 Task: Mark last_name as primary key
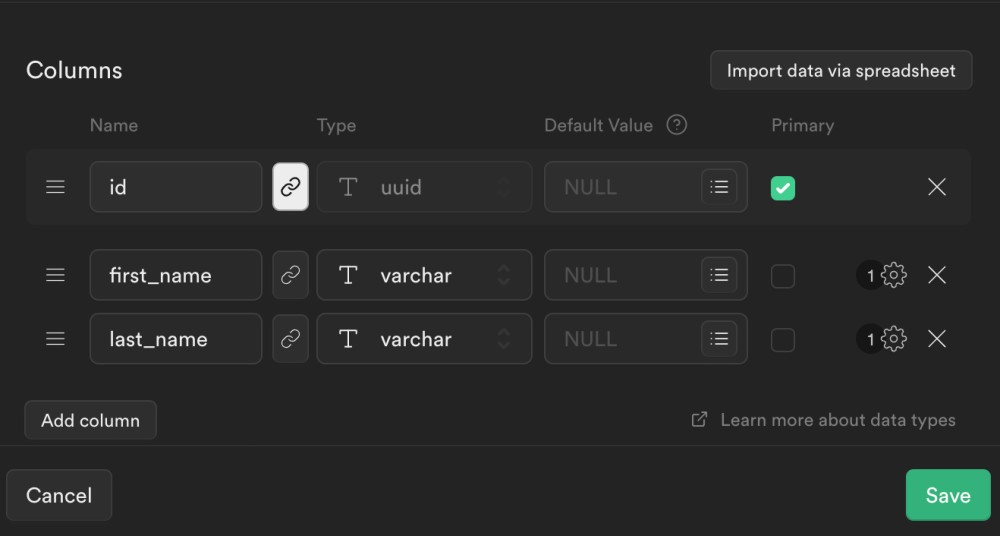[783, 339]
